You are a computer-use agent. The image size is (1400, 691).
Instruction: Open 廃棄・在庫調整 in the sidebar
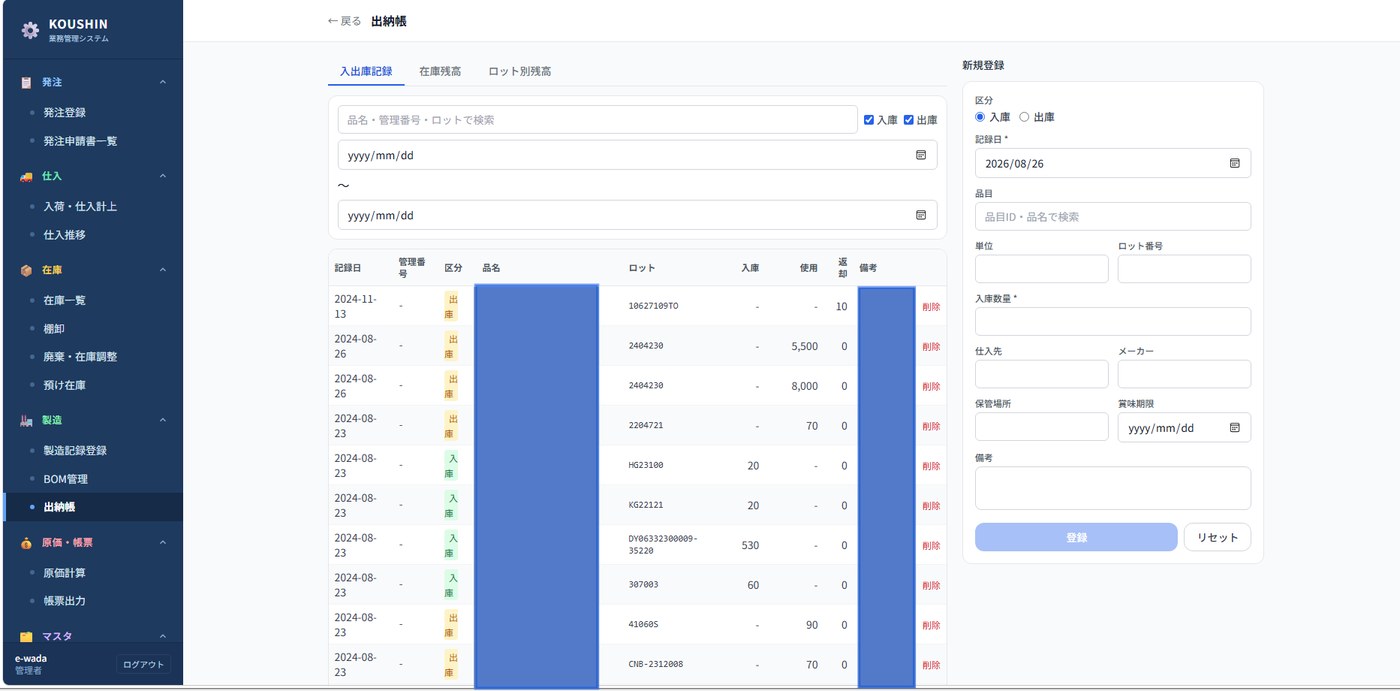[x=80, y=357]
